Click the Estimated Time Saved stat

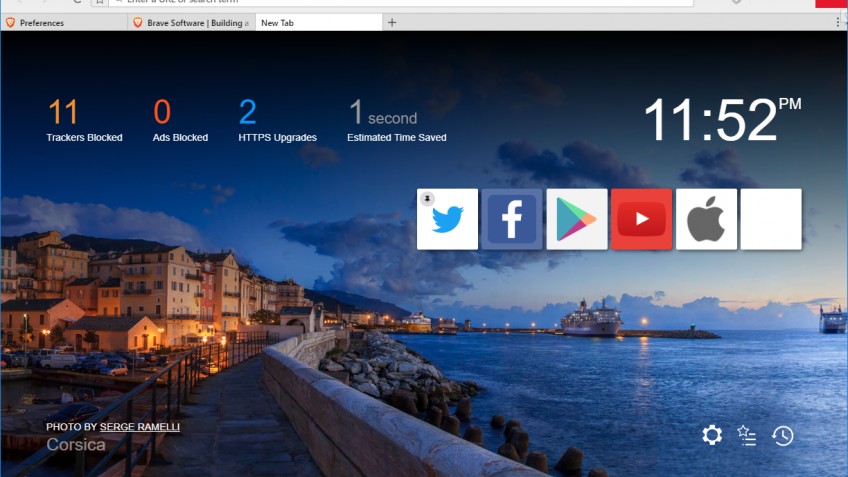click(x=397, y=120)
